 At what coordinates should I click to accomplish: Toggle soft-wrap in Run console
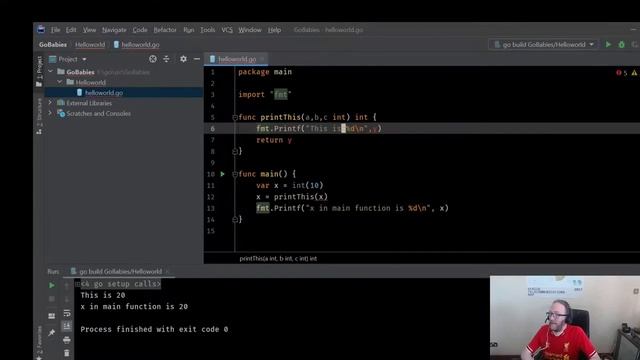pos(67,313)
